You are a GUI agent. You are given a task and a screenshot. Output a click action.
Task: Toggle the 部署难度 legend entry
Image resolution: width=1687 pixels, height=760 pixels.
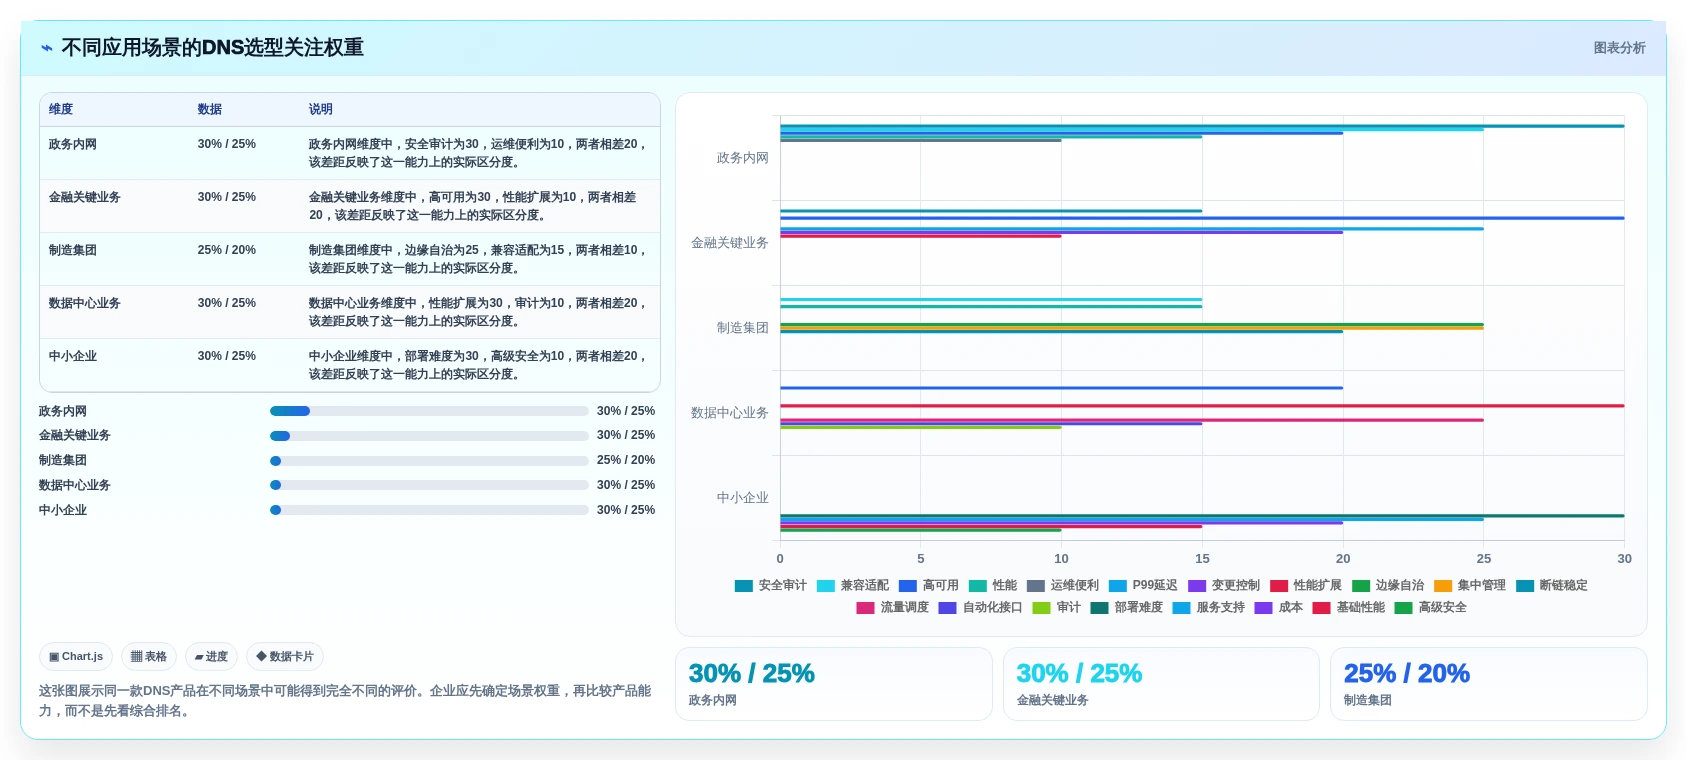coord(1126,608)
